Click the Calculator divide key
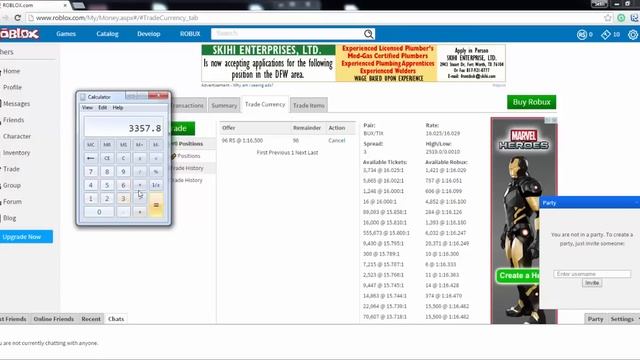 (x=140, y=171)
